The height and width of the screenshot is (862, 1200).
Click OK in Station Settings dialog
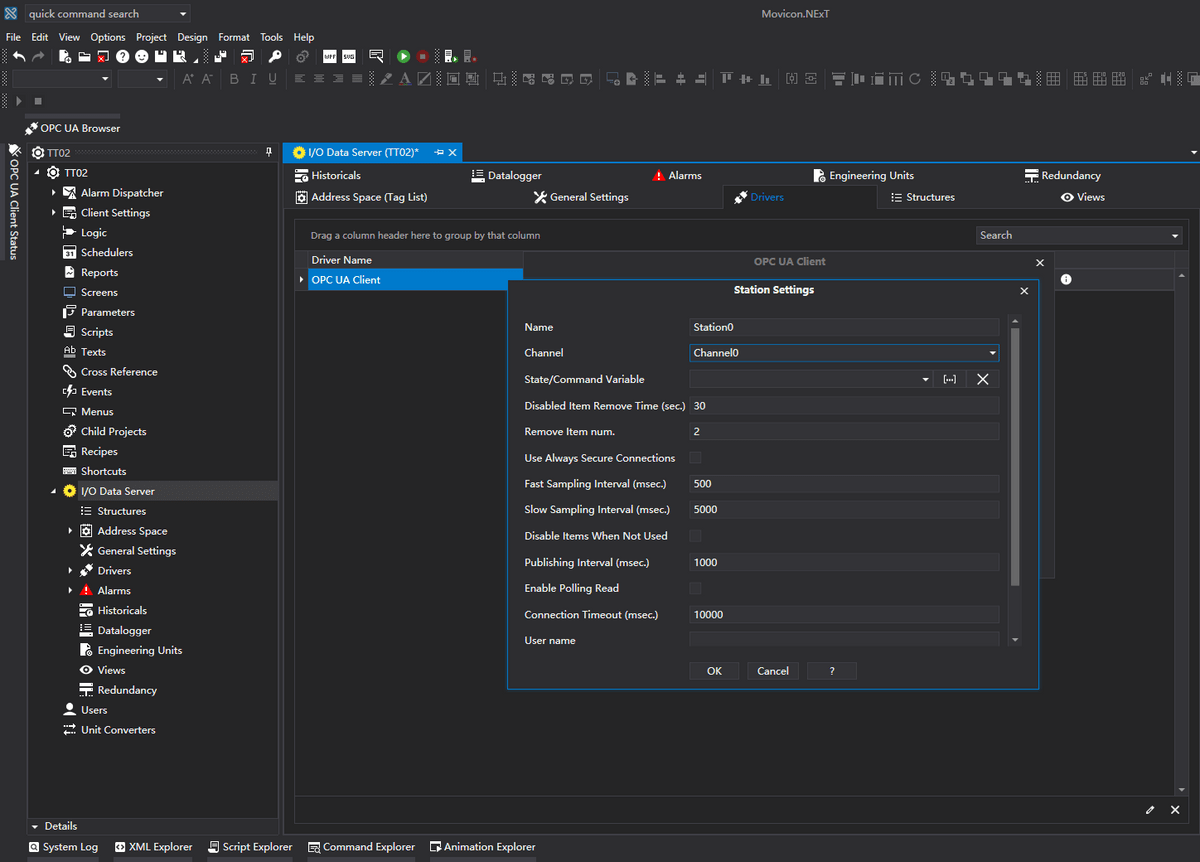714,671
